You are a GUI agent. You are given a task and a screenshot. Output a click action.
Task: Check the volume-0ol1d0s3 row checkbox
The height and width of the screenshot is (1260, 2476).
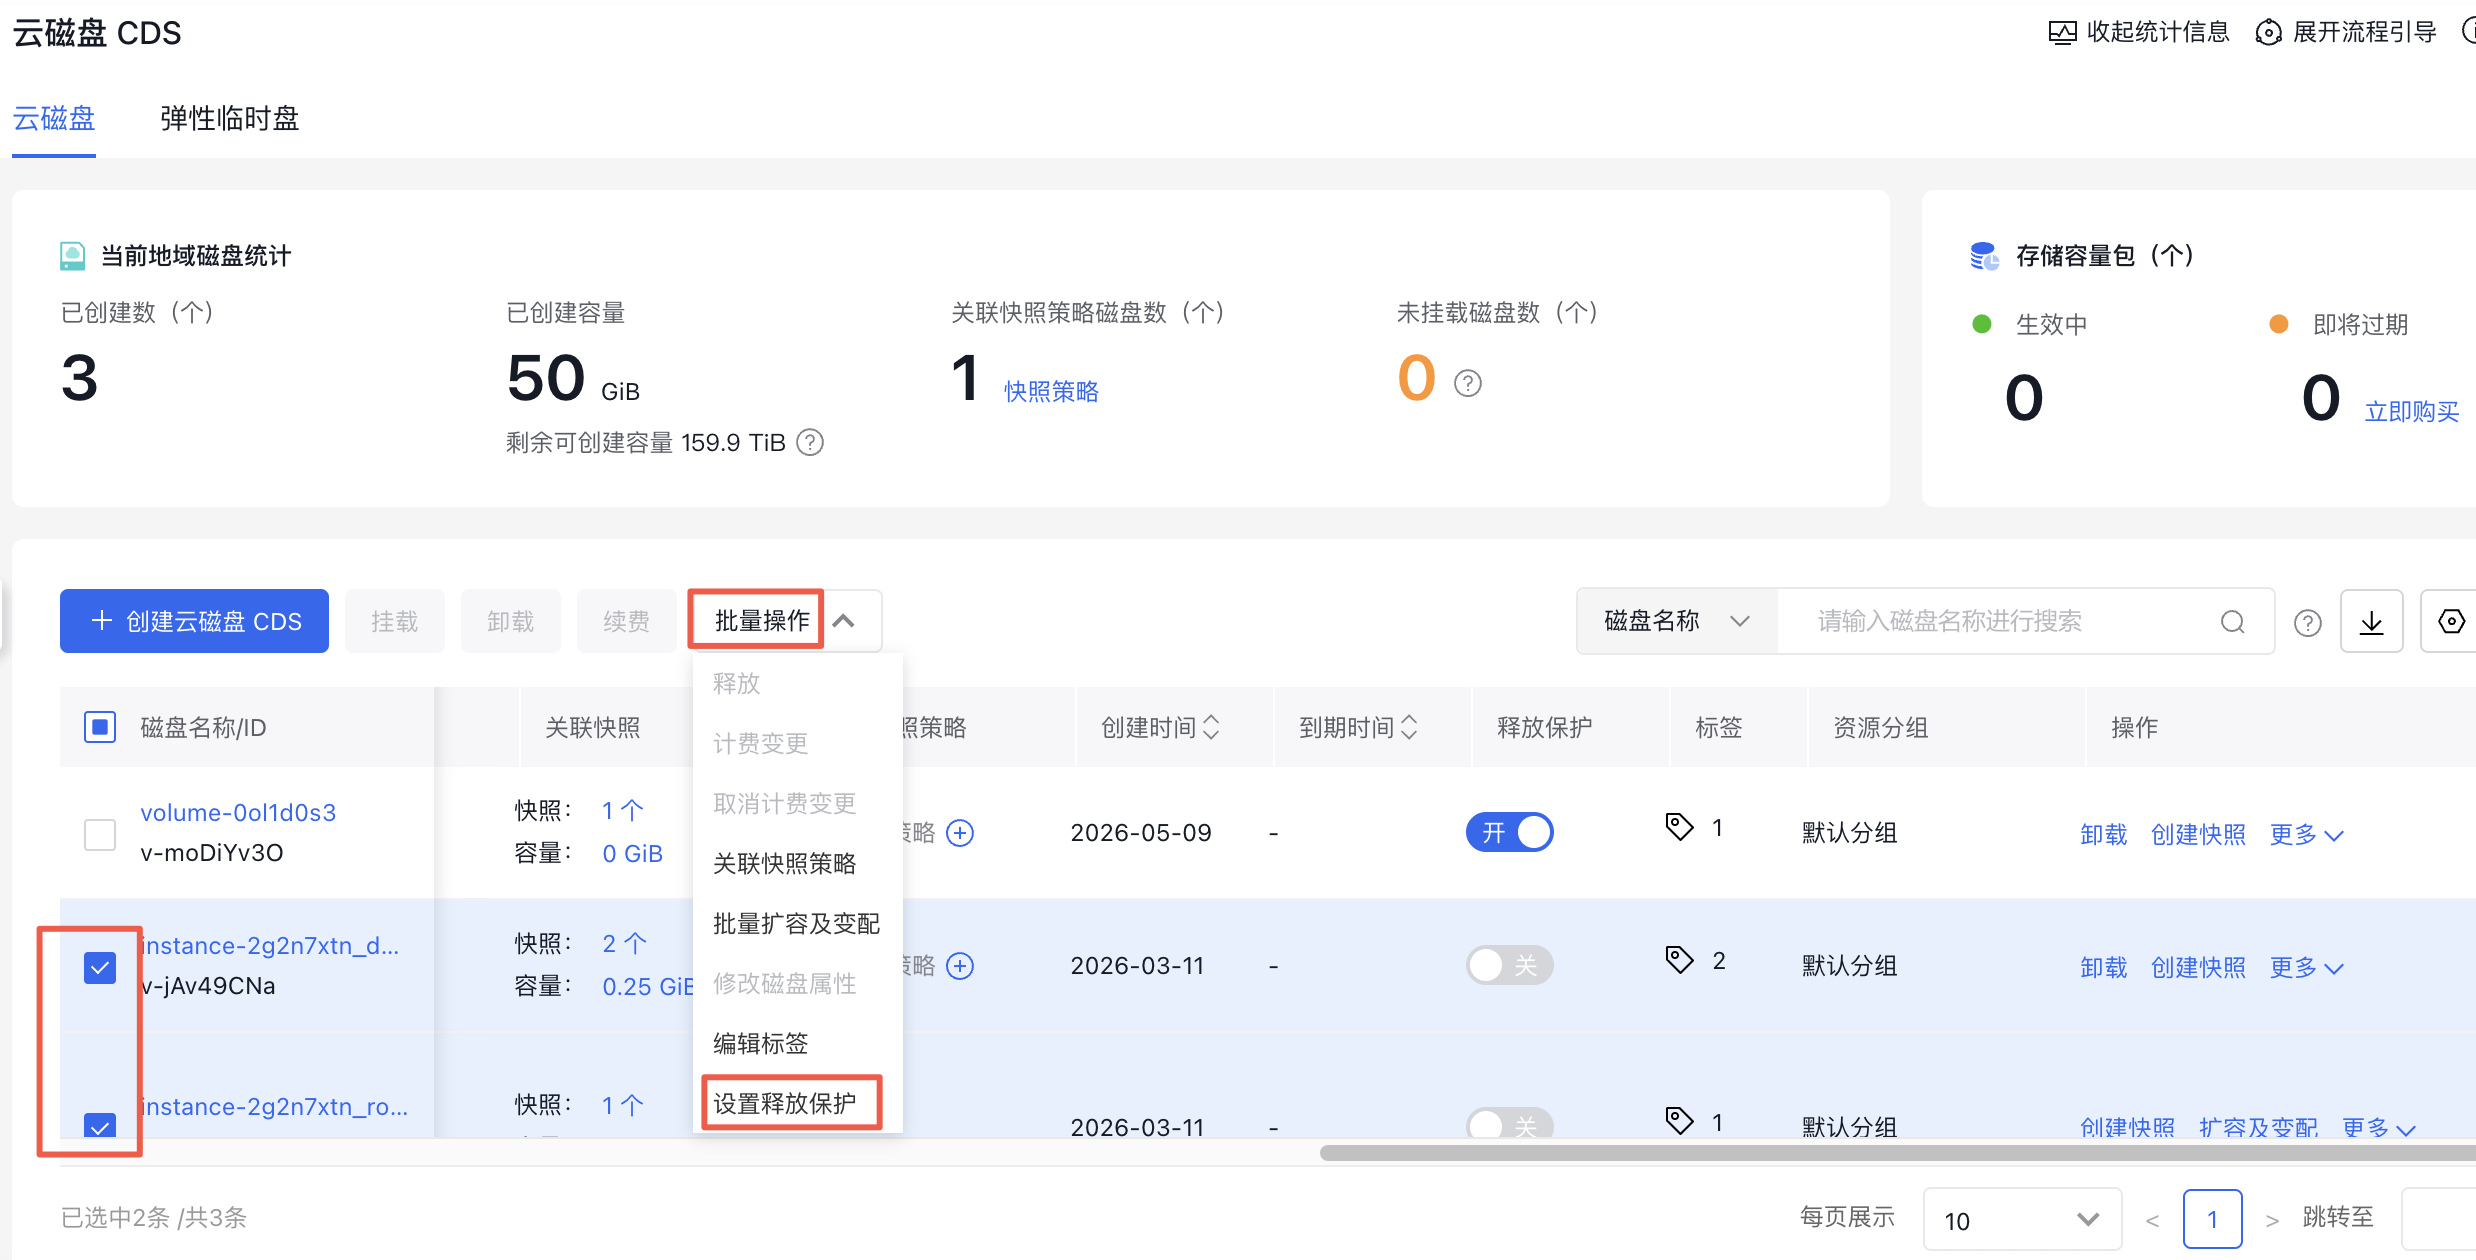tap(100, 834)
